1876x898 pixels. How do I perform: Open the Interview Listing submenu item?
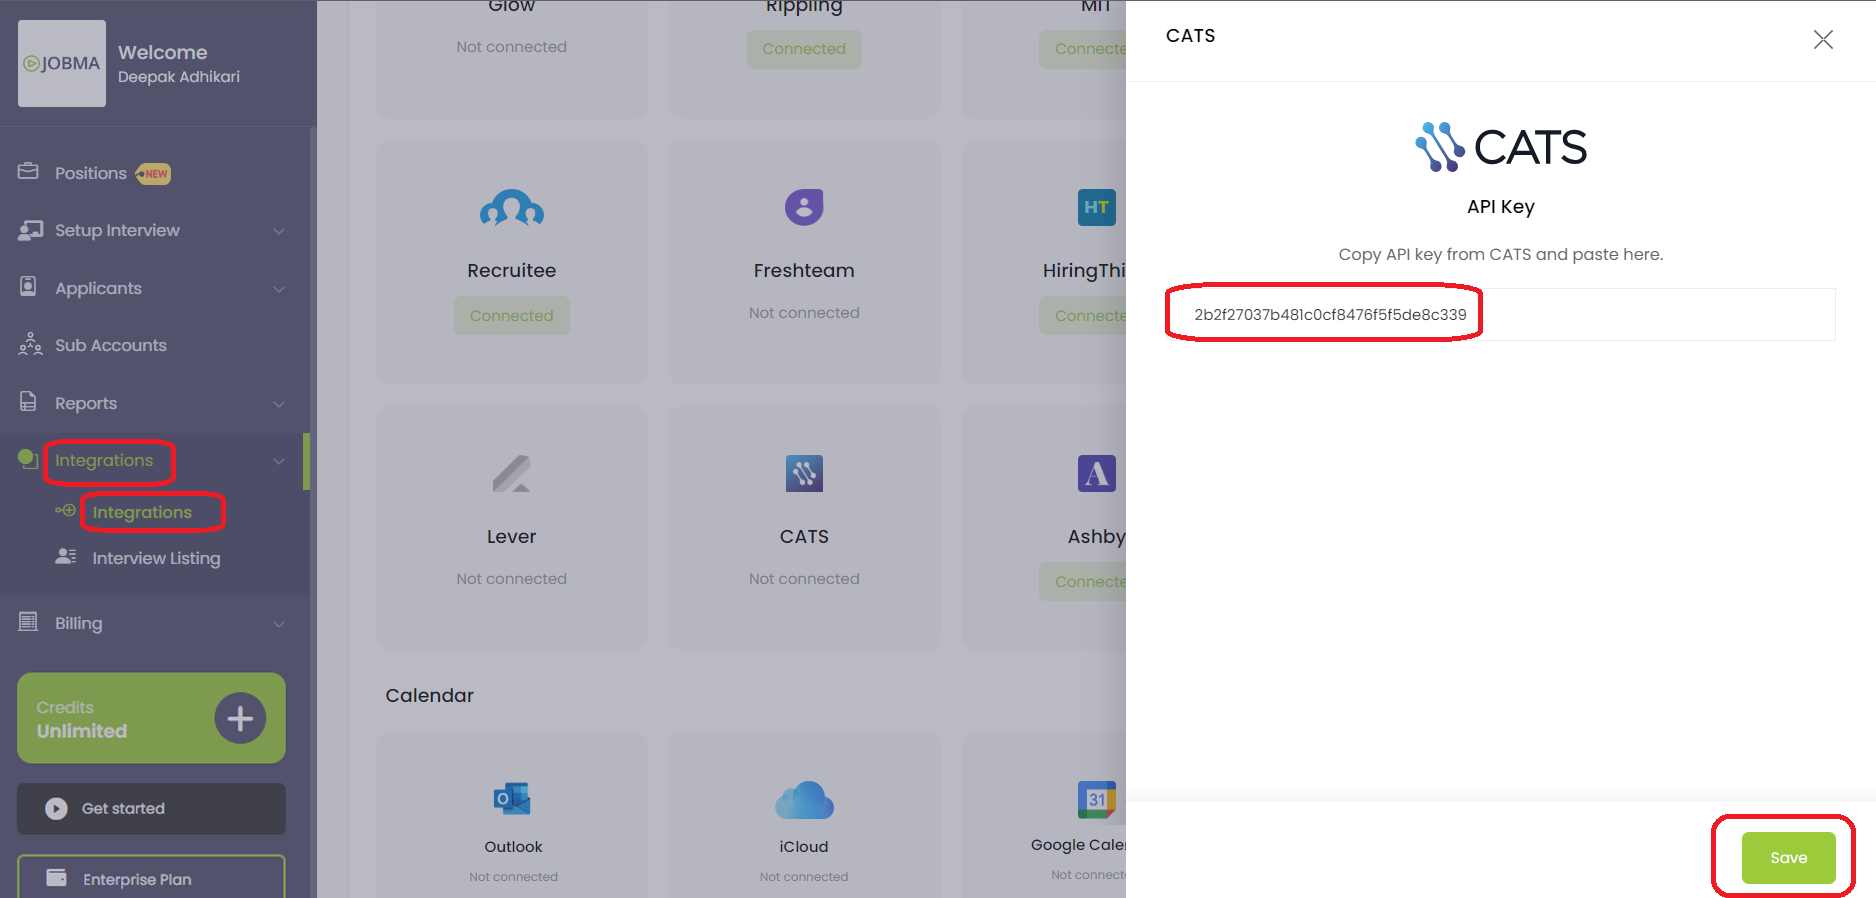coord(156,558)
